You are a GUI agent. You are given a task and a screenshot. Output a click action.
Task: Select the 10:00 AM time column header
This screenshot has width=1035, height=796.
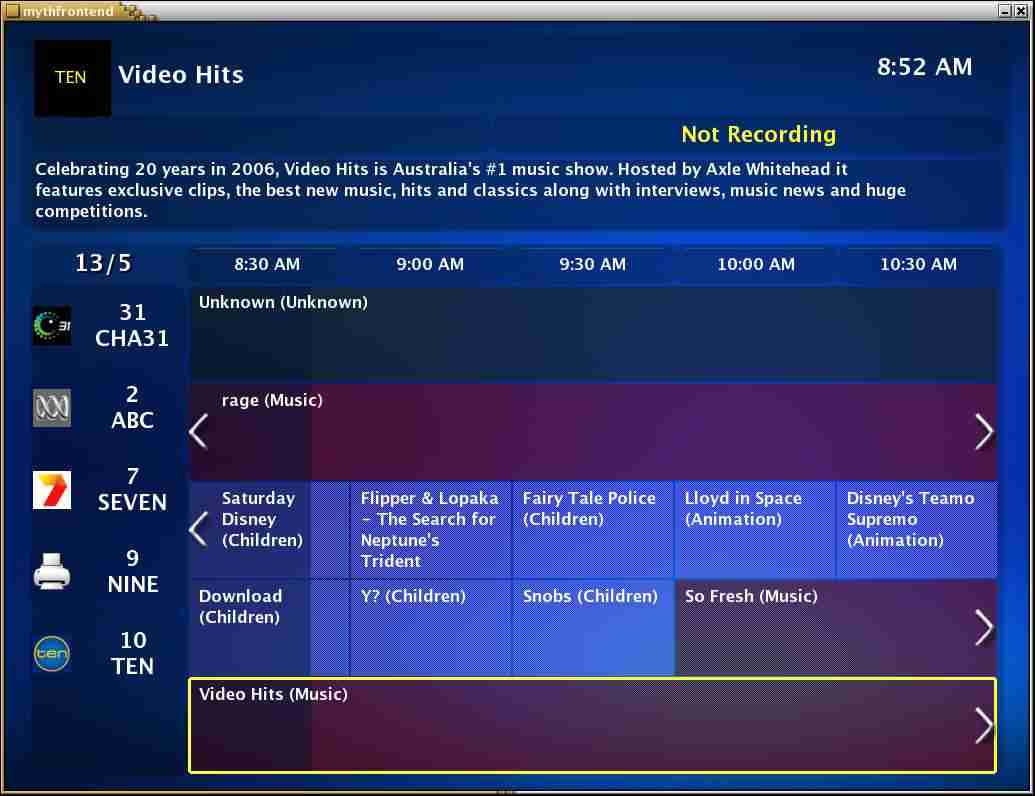756,265
